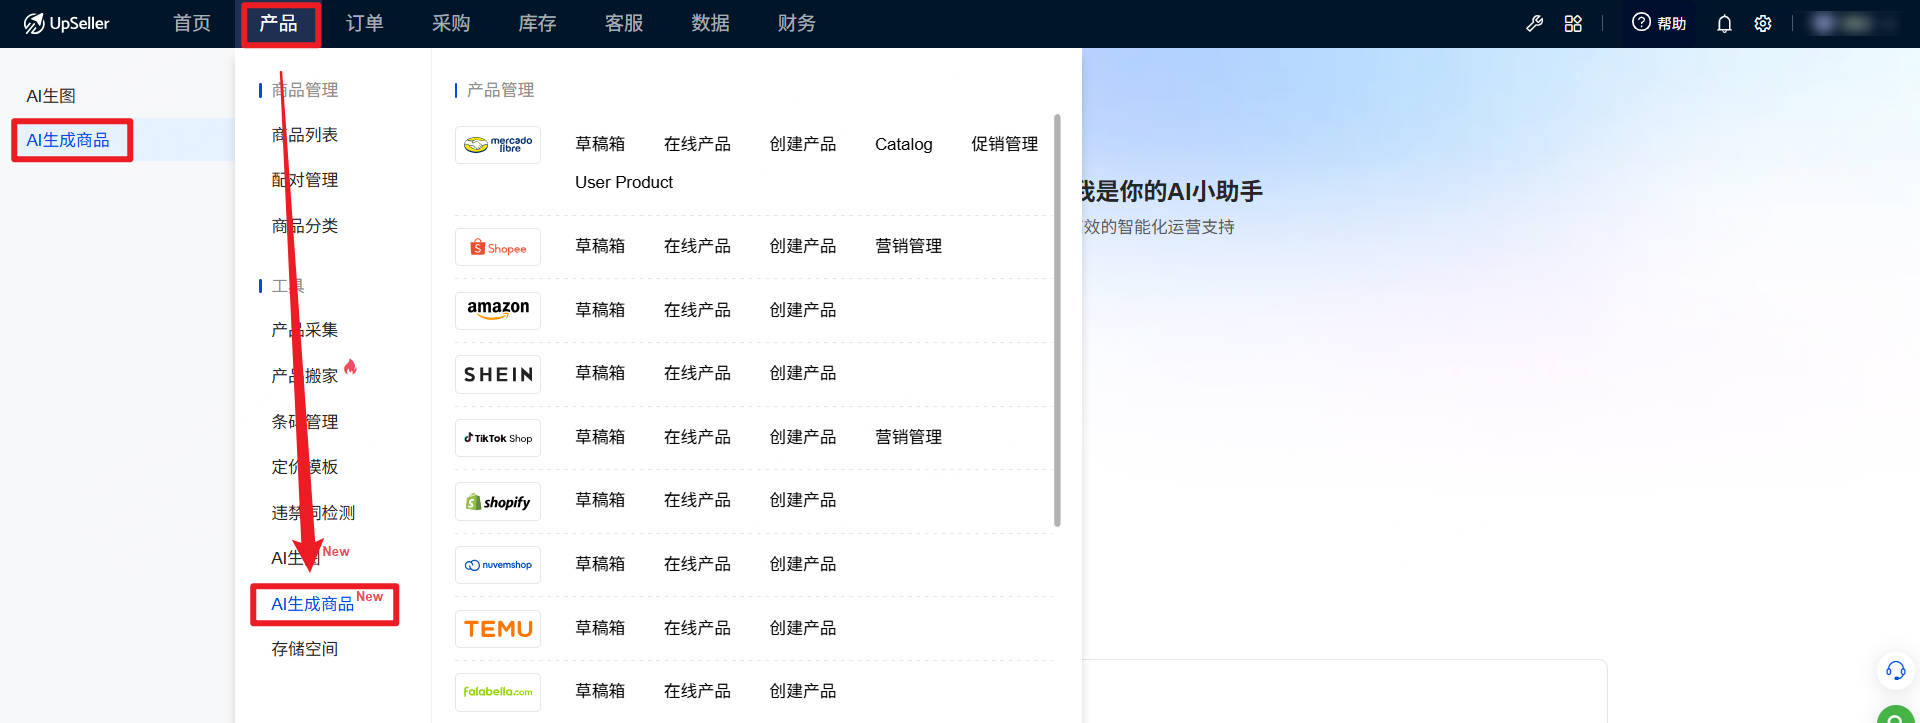Open 产品采集 tool

(305, 330)
